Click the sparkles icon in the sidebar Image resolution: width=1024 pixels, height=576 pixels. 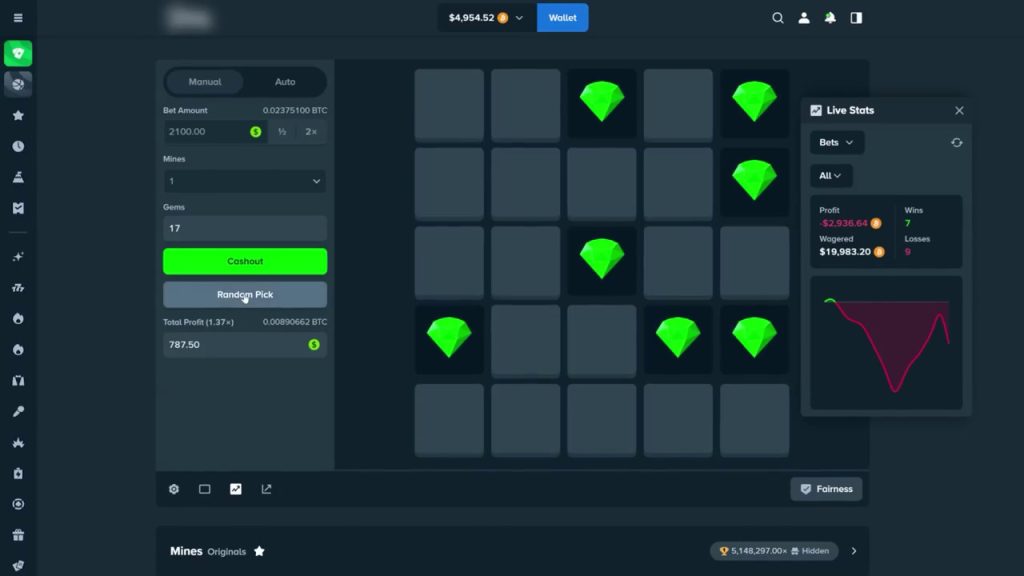tap(18, 257)
